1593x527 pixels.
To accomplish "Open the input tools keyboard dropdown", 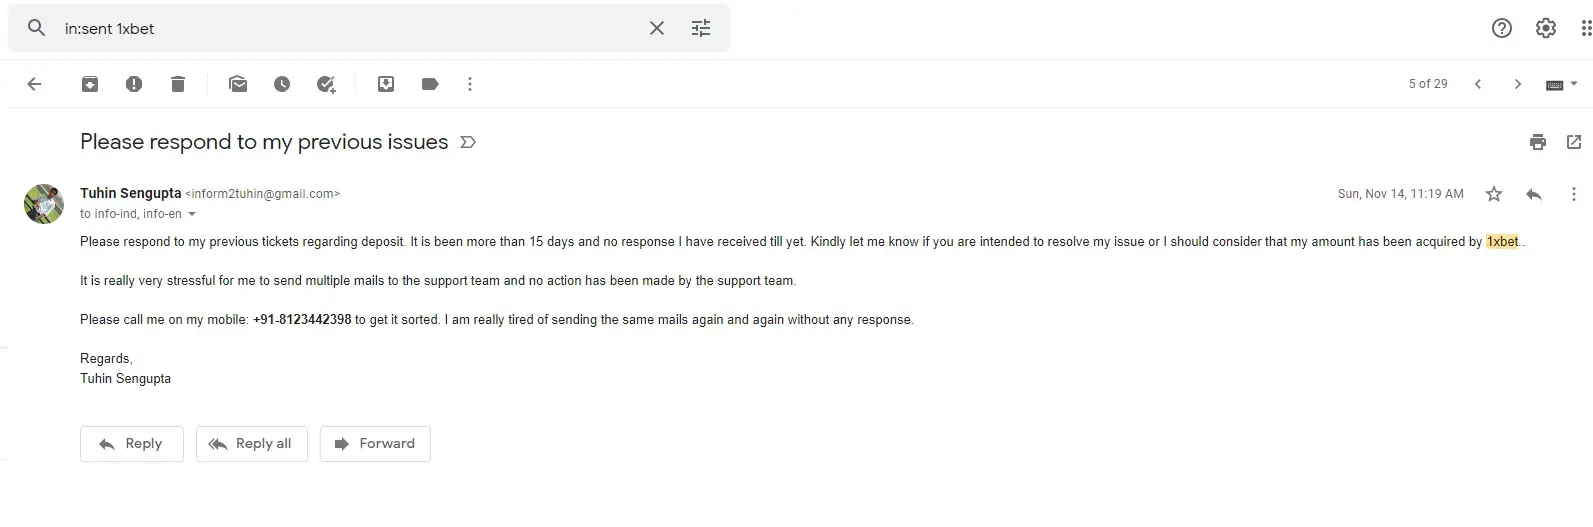I will point(1561,84).
